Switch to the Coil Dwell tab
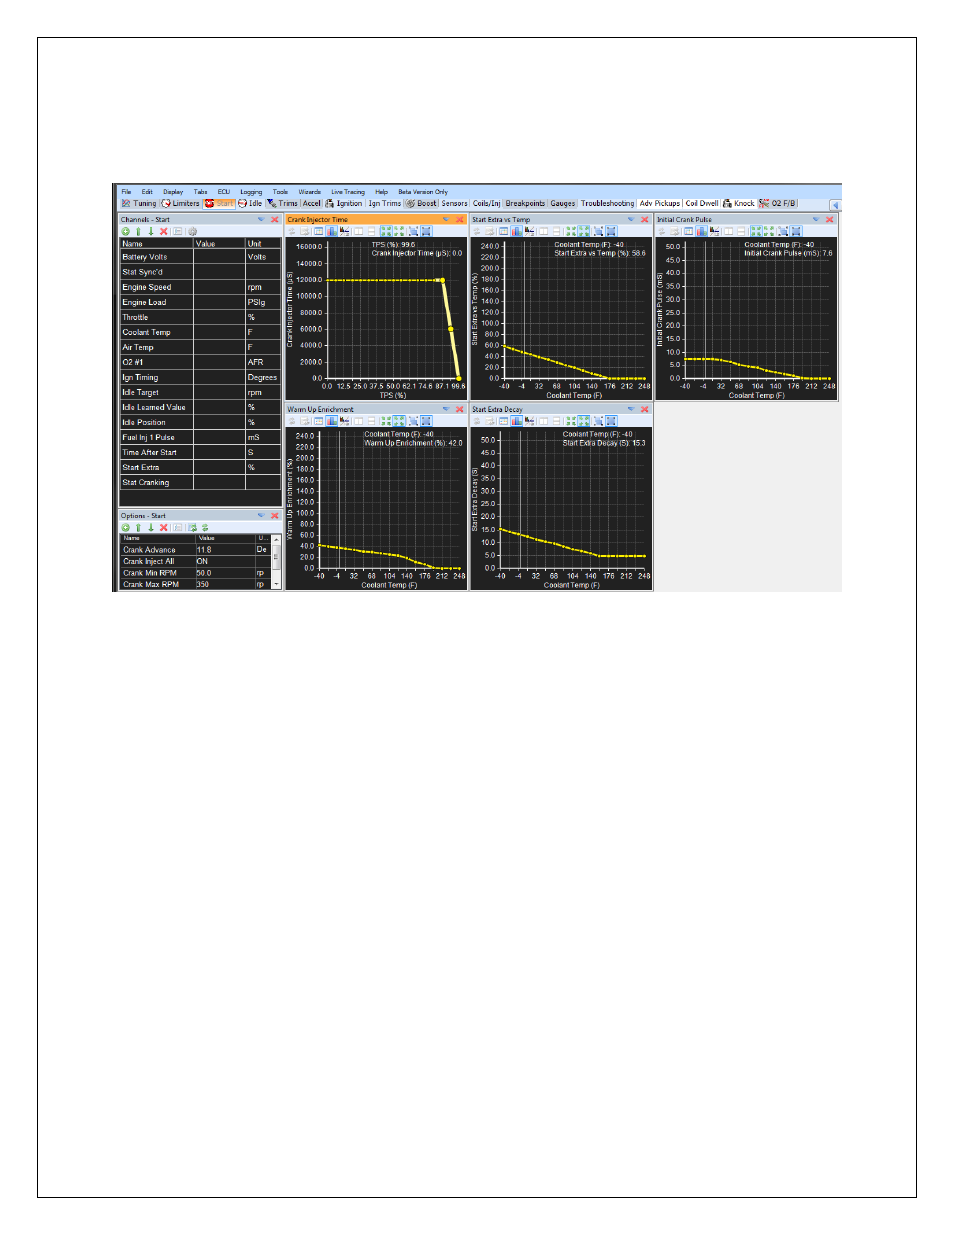Image resolution: width=954 pixels, height=1235 pixels. [x=702, y=203]
